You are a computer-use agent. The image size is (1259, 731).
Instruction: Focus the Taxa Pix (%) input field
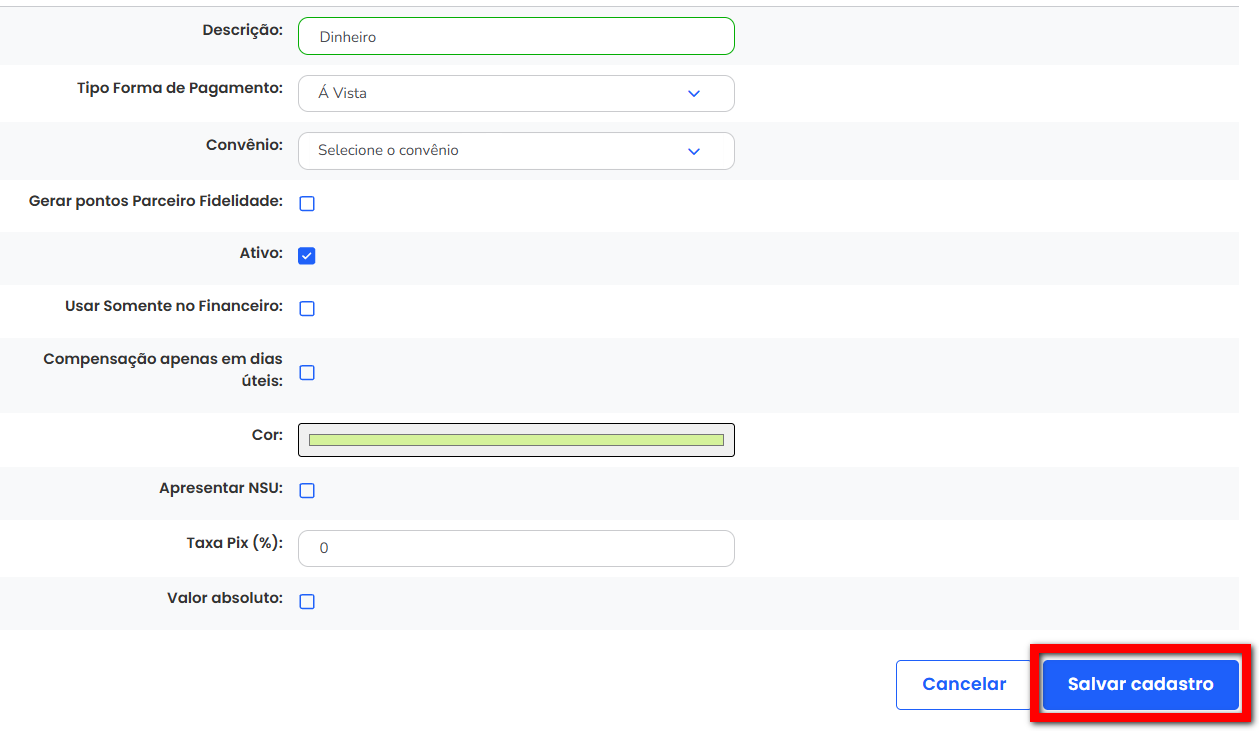515,548
